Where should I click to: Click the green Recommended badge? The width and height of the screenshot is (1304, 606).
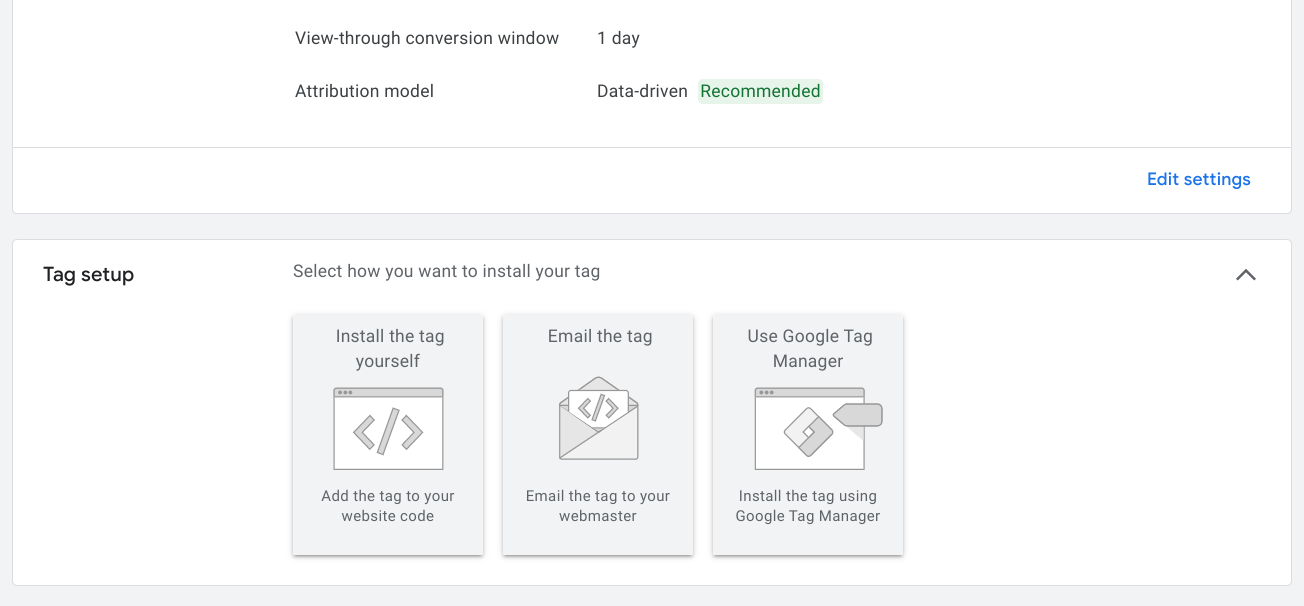pos(760,92)
